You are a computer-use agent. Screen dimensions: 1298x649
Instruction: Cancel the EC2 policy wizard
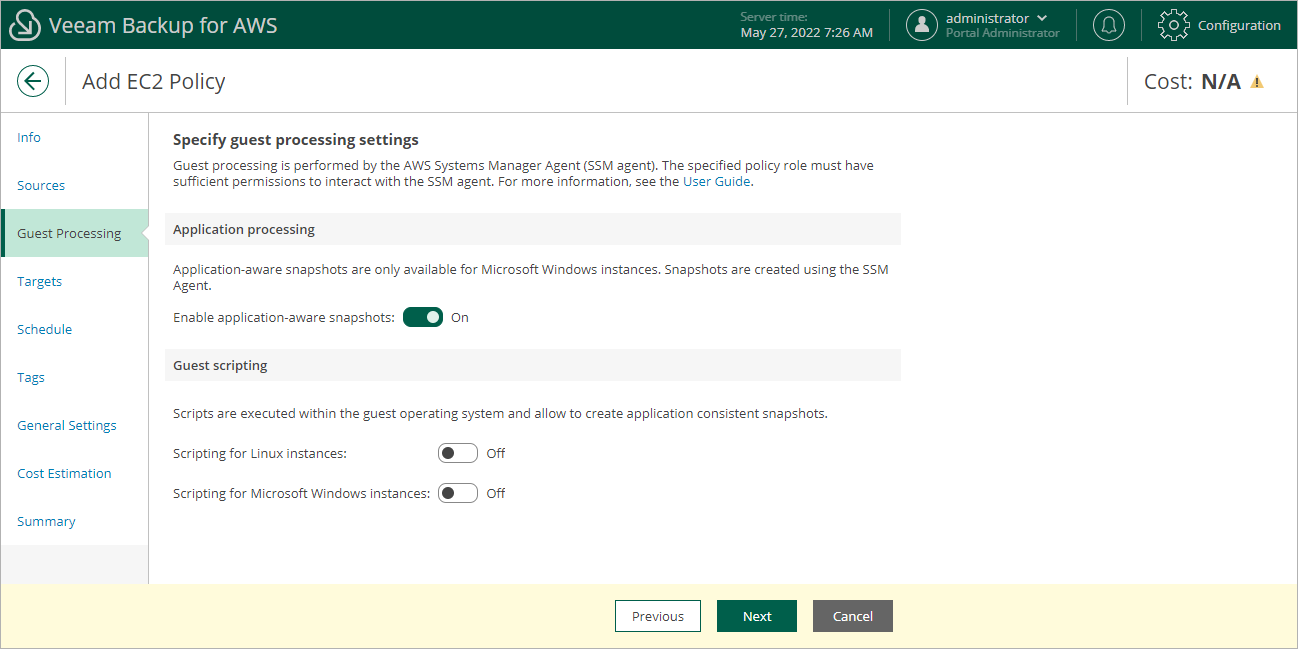(x=853, y=616)
